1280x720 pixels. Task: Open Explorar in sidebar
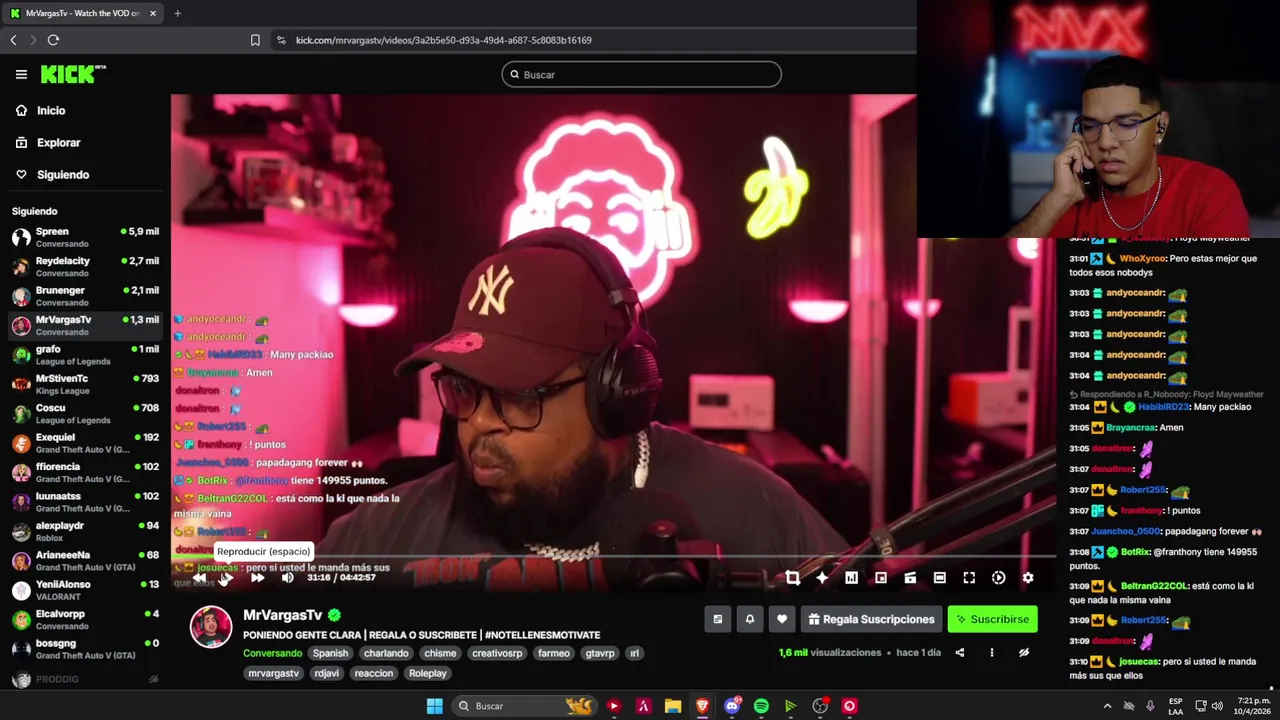pos(48,143)
